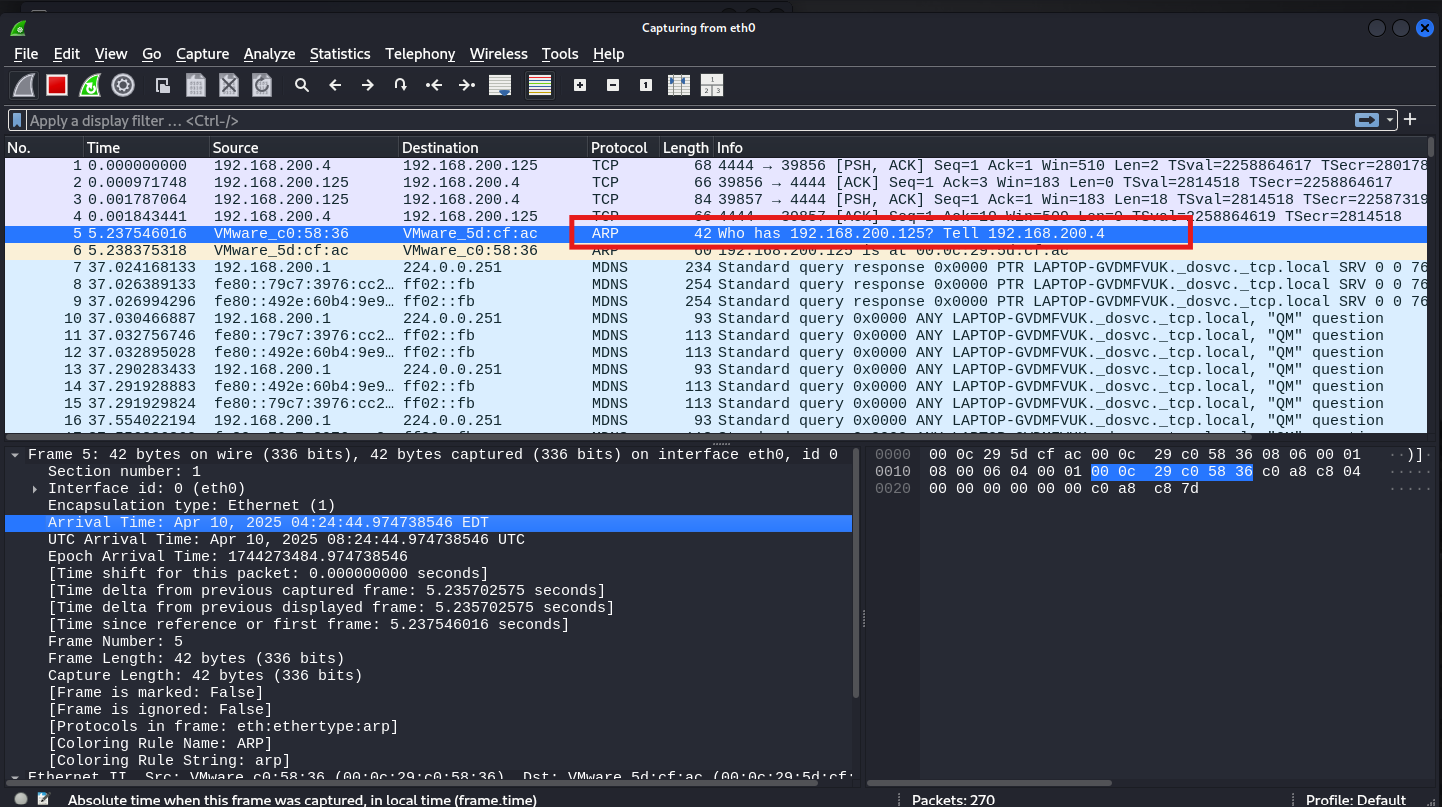Restart the current capture with green fin
Screen dimensions: 1442x807
tap(90, 85)
